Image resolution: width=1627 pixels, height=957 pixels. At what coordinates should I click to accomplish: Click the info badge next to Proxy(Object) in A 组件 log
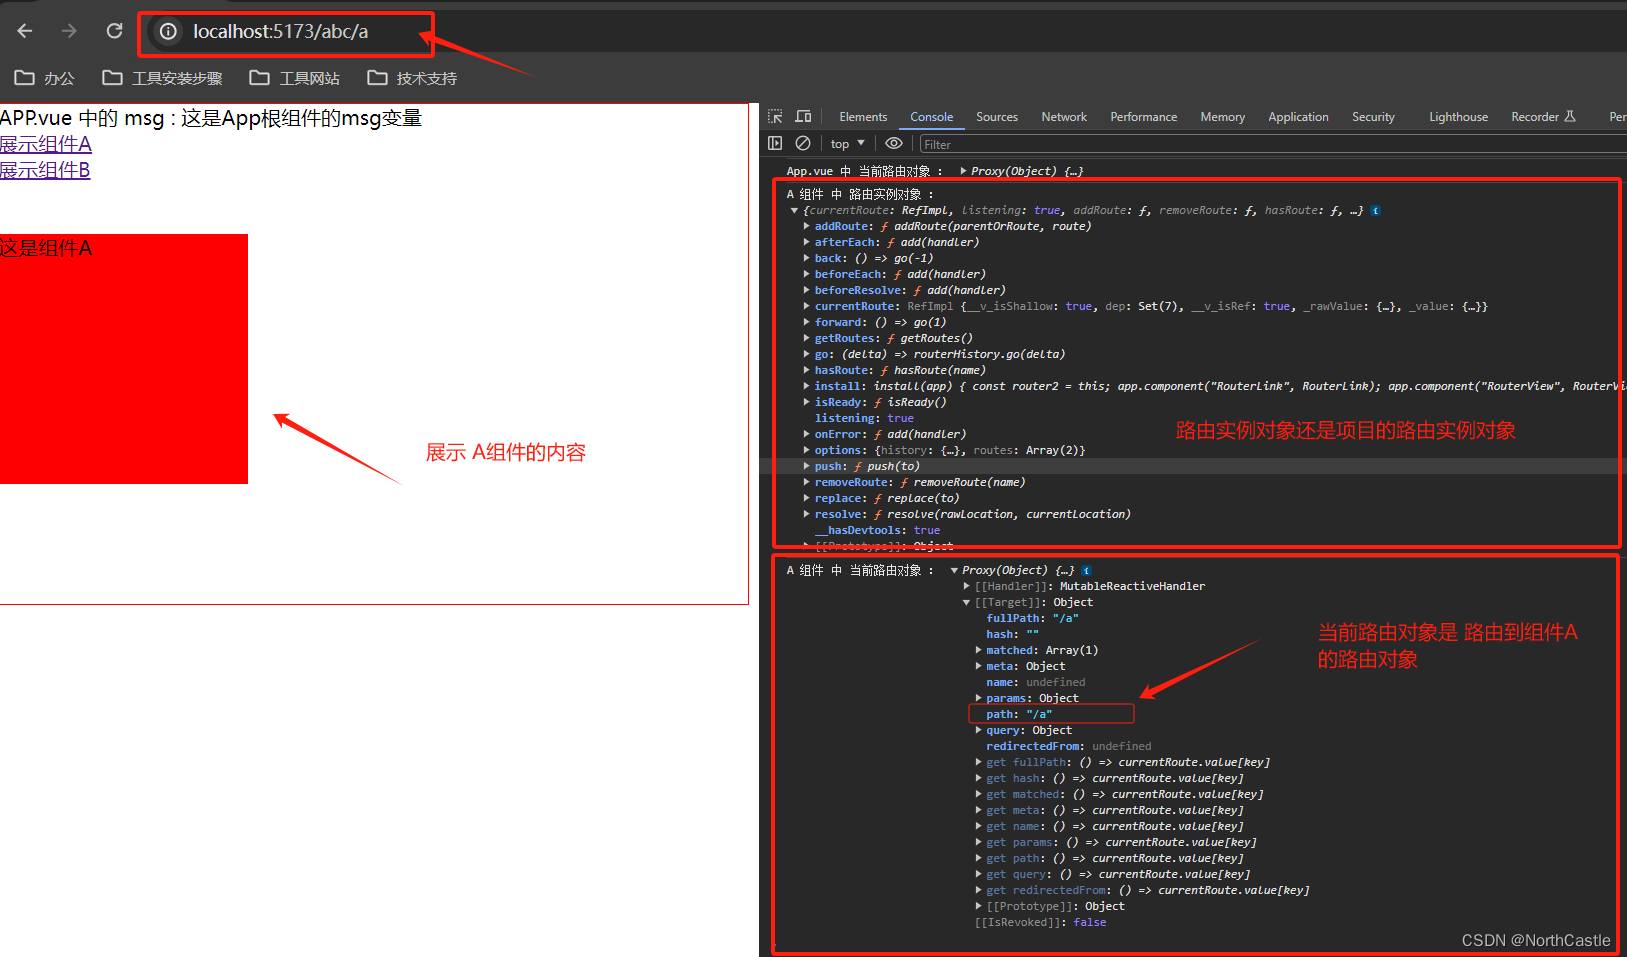pos(1086,571)
